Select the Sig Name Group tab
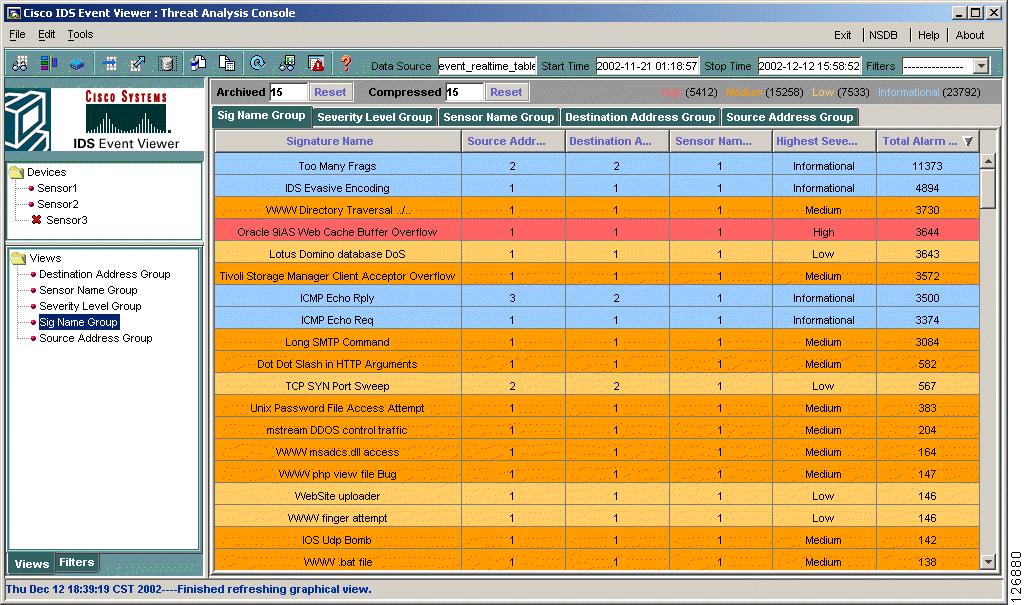 [x=261, y=116]
